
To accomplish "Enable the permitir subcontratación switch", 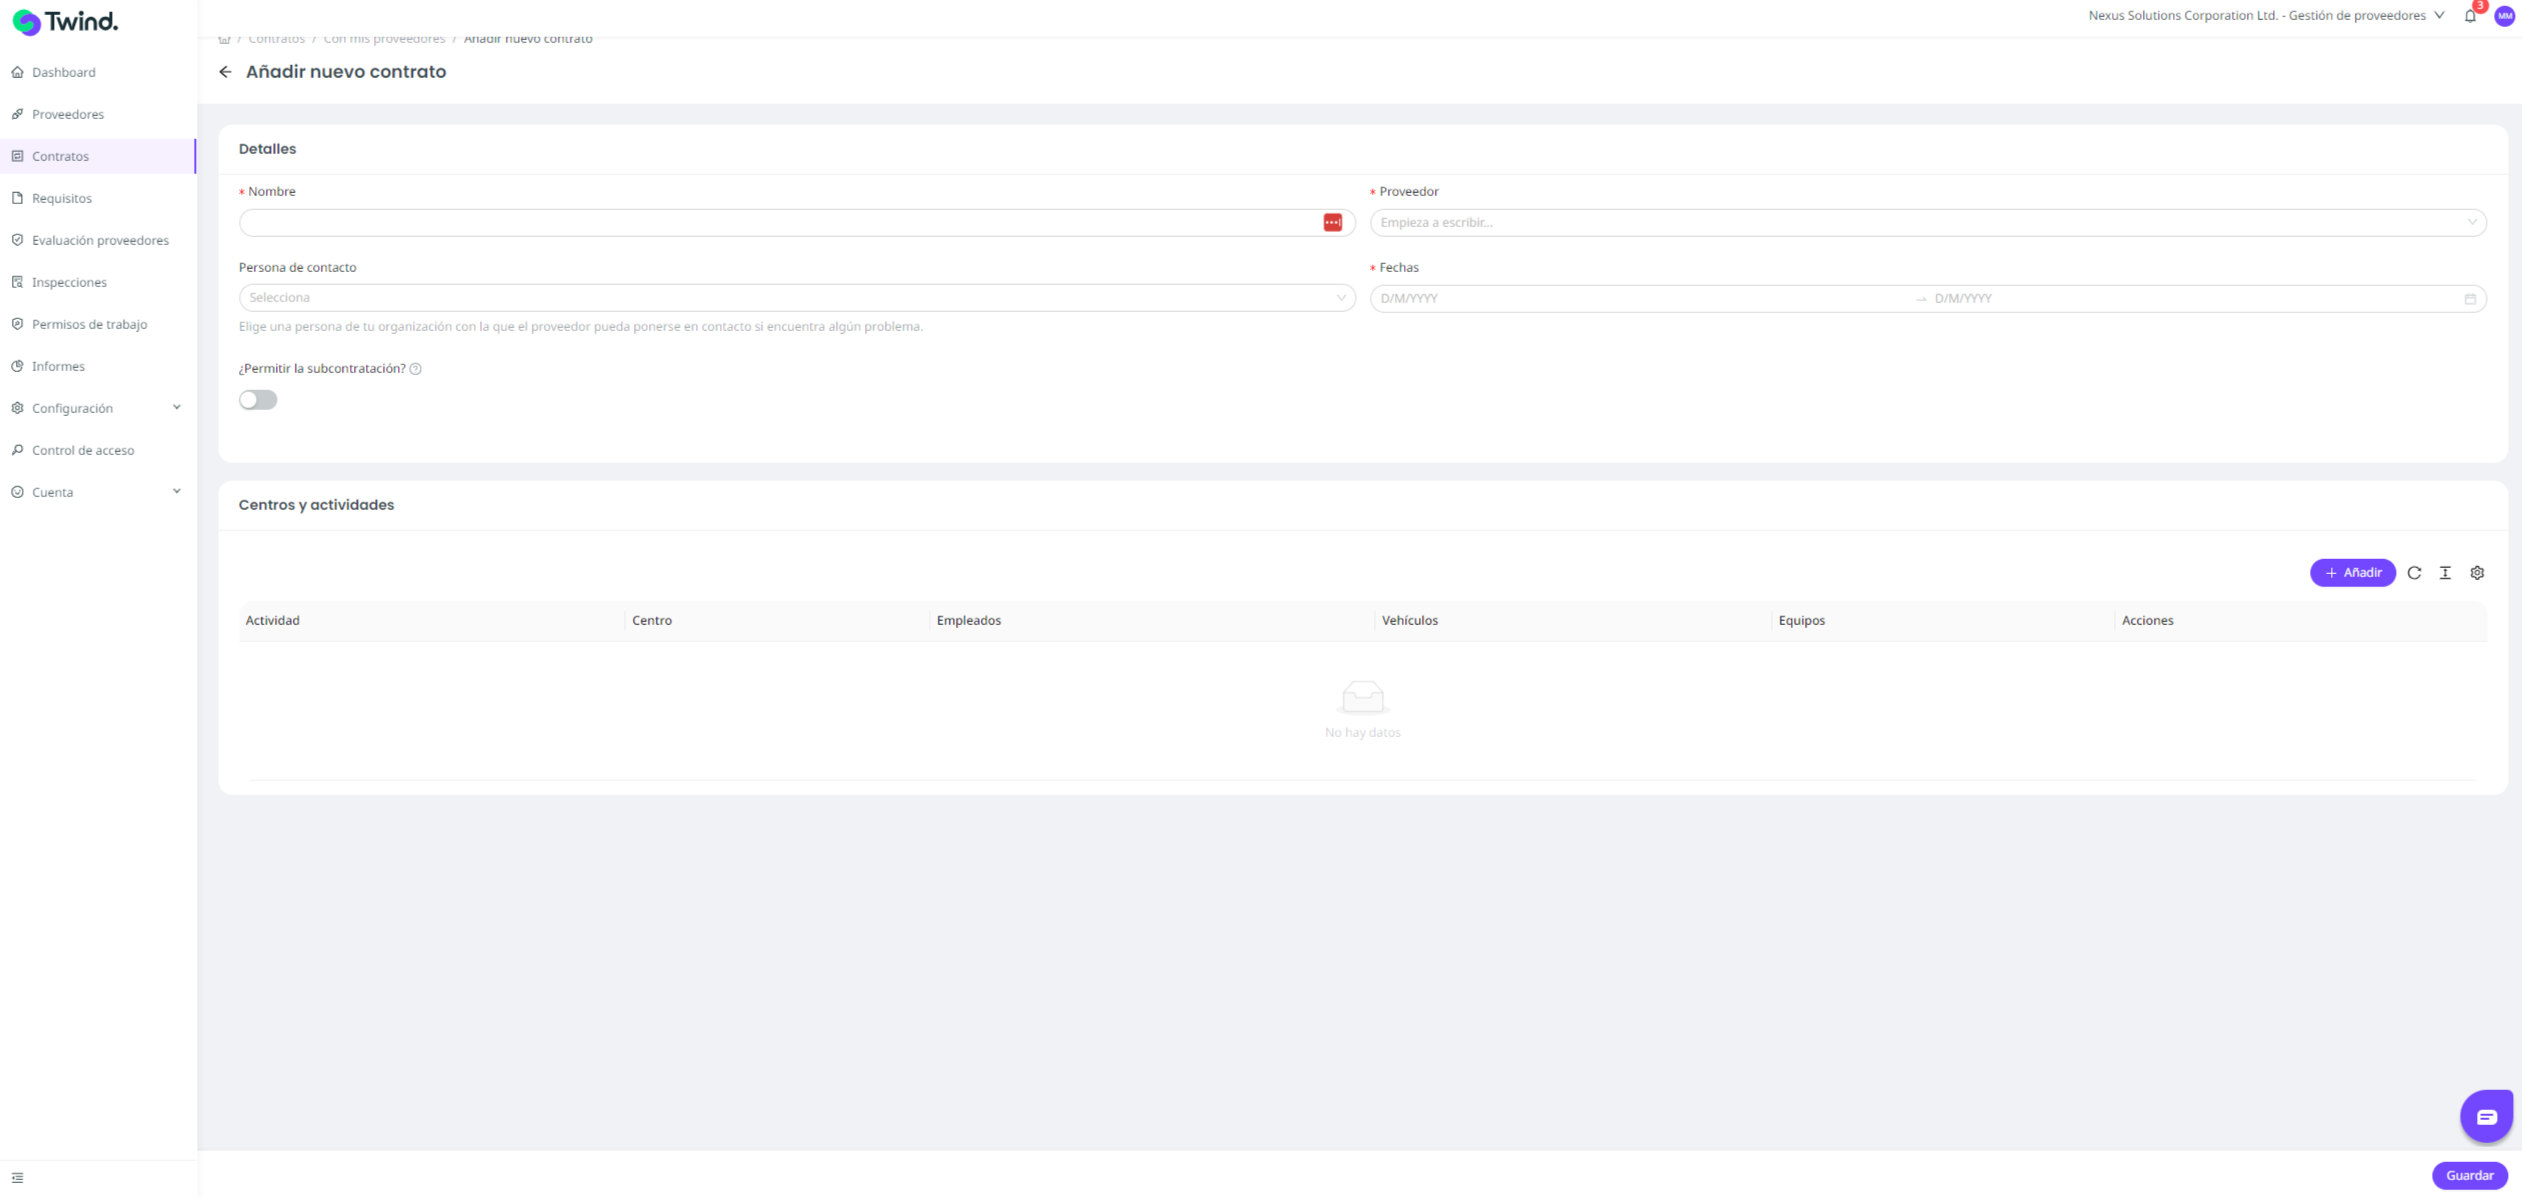I will pos(258,400).
